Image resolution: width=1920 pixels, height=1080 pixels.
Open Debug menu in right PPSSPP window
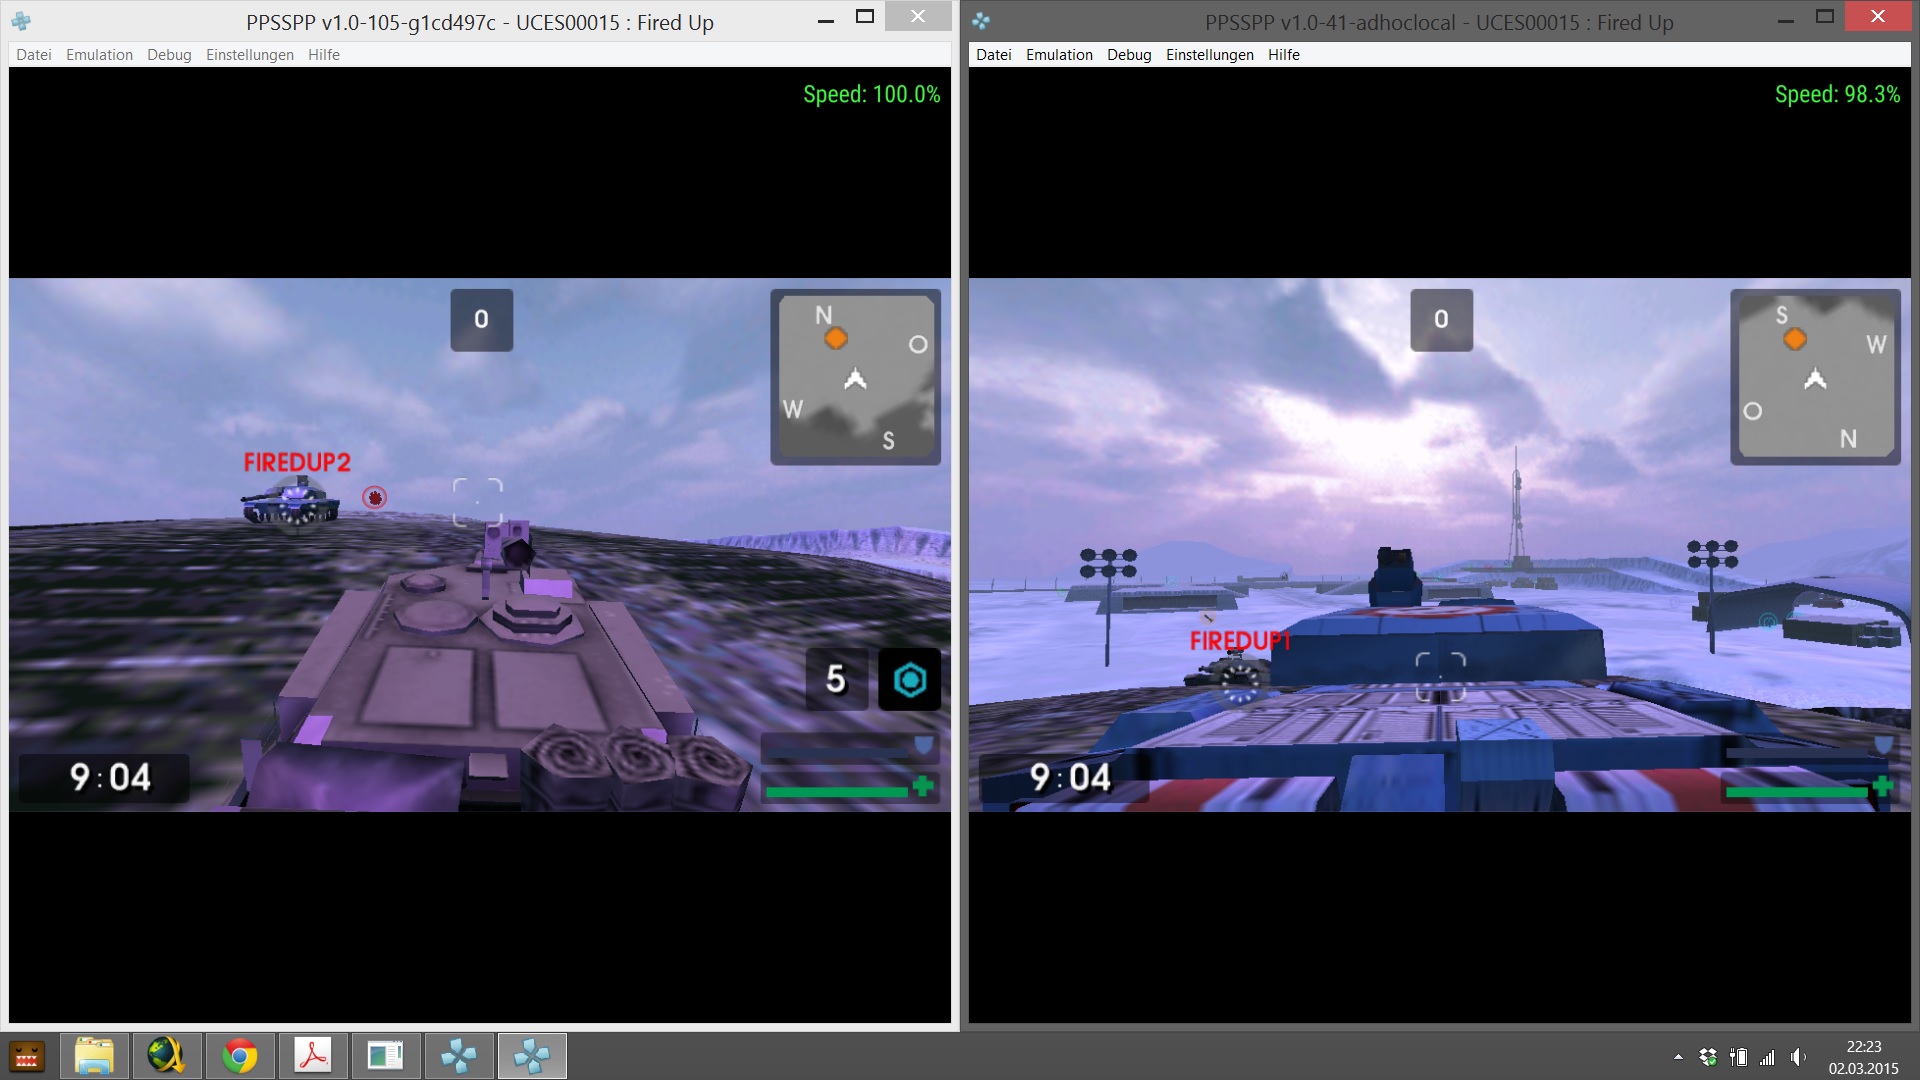click(x=1129, y=55)
